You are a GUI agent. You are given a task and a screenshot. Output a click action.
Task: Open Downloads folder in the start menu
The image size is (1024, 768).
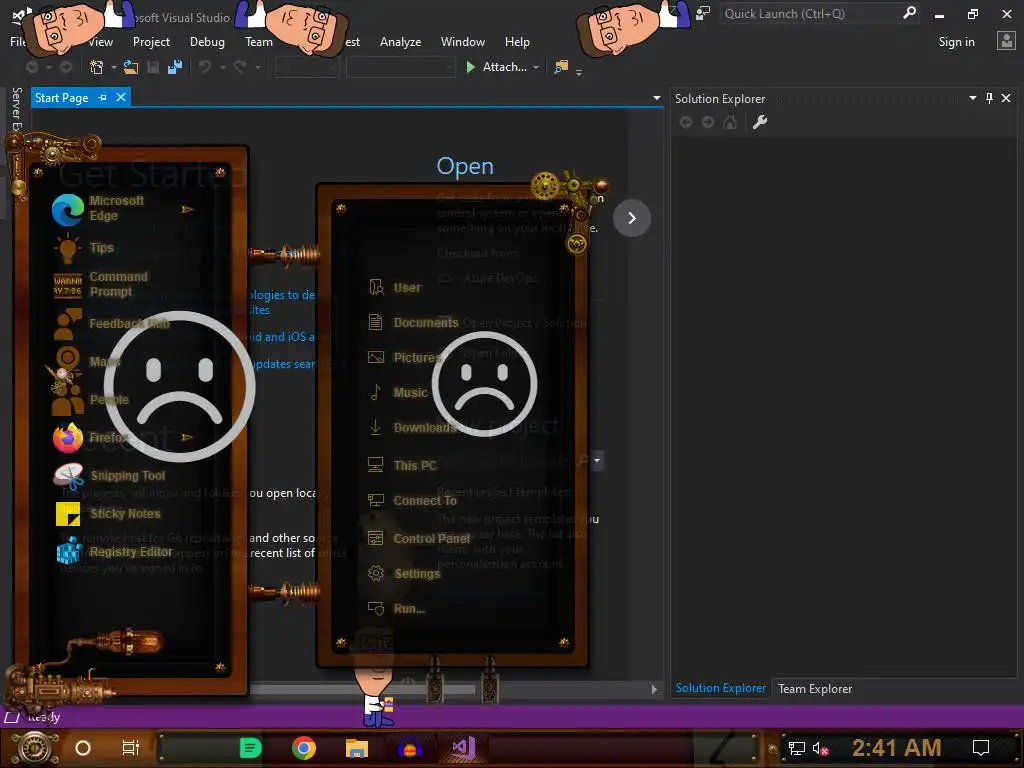[x=411, y=428]
